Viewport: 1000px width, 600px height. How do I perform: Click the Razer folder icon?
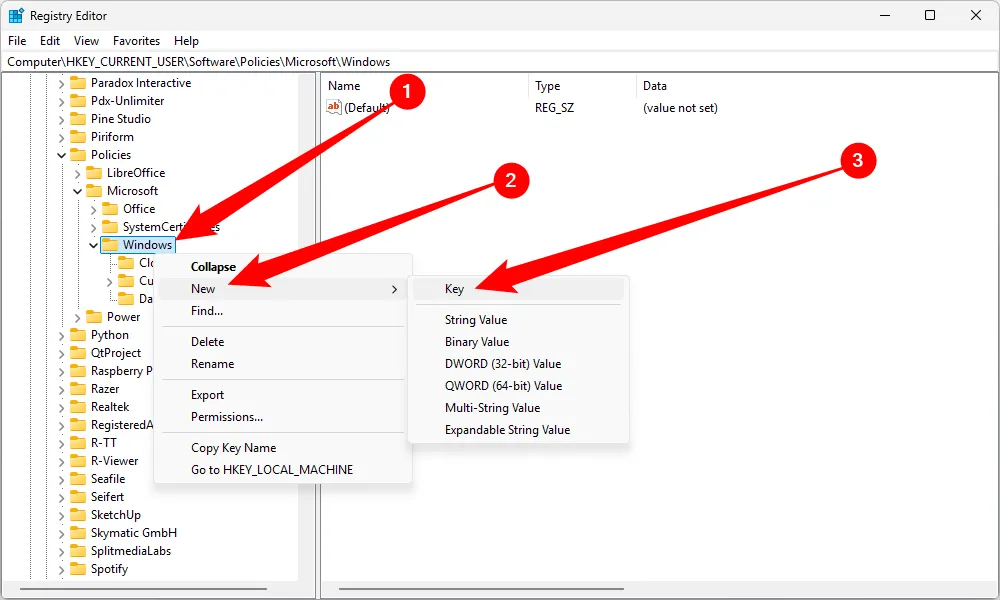79,388
